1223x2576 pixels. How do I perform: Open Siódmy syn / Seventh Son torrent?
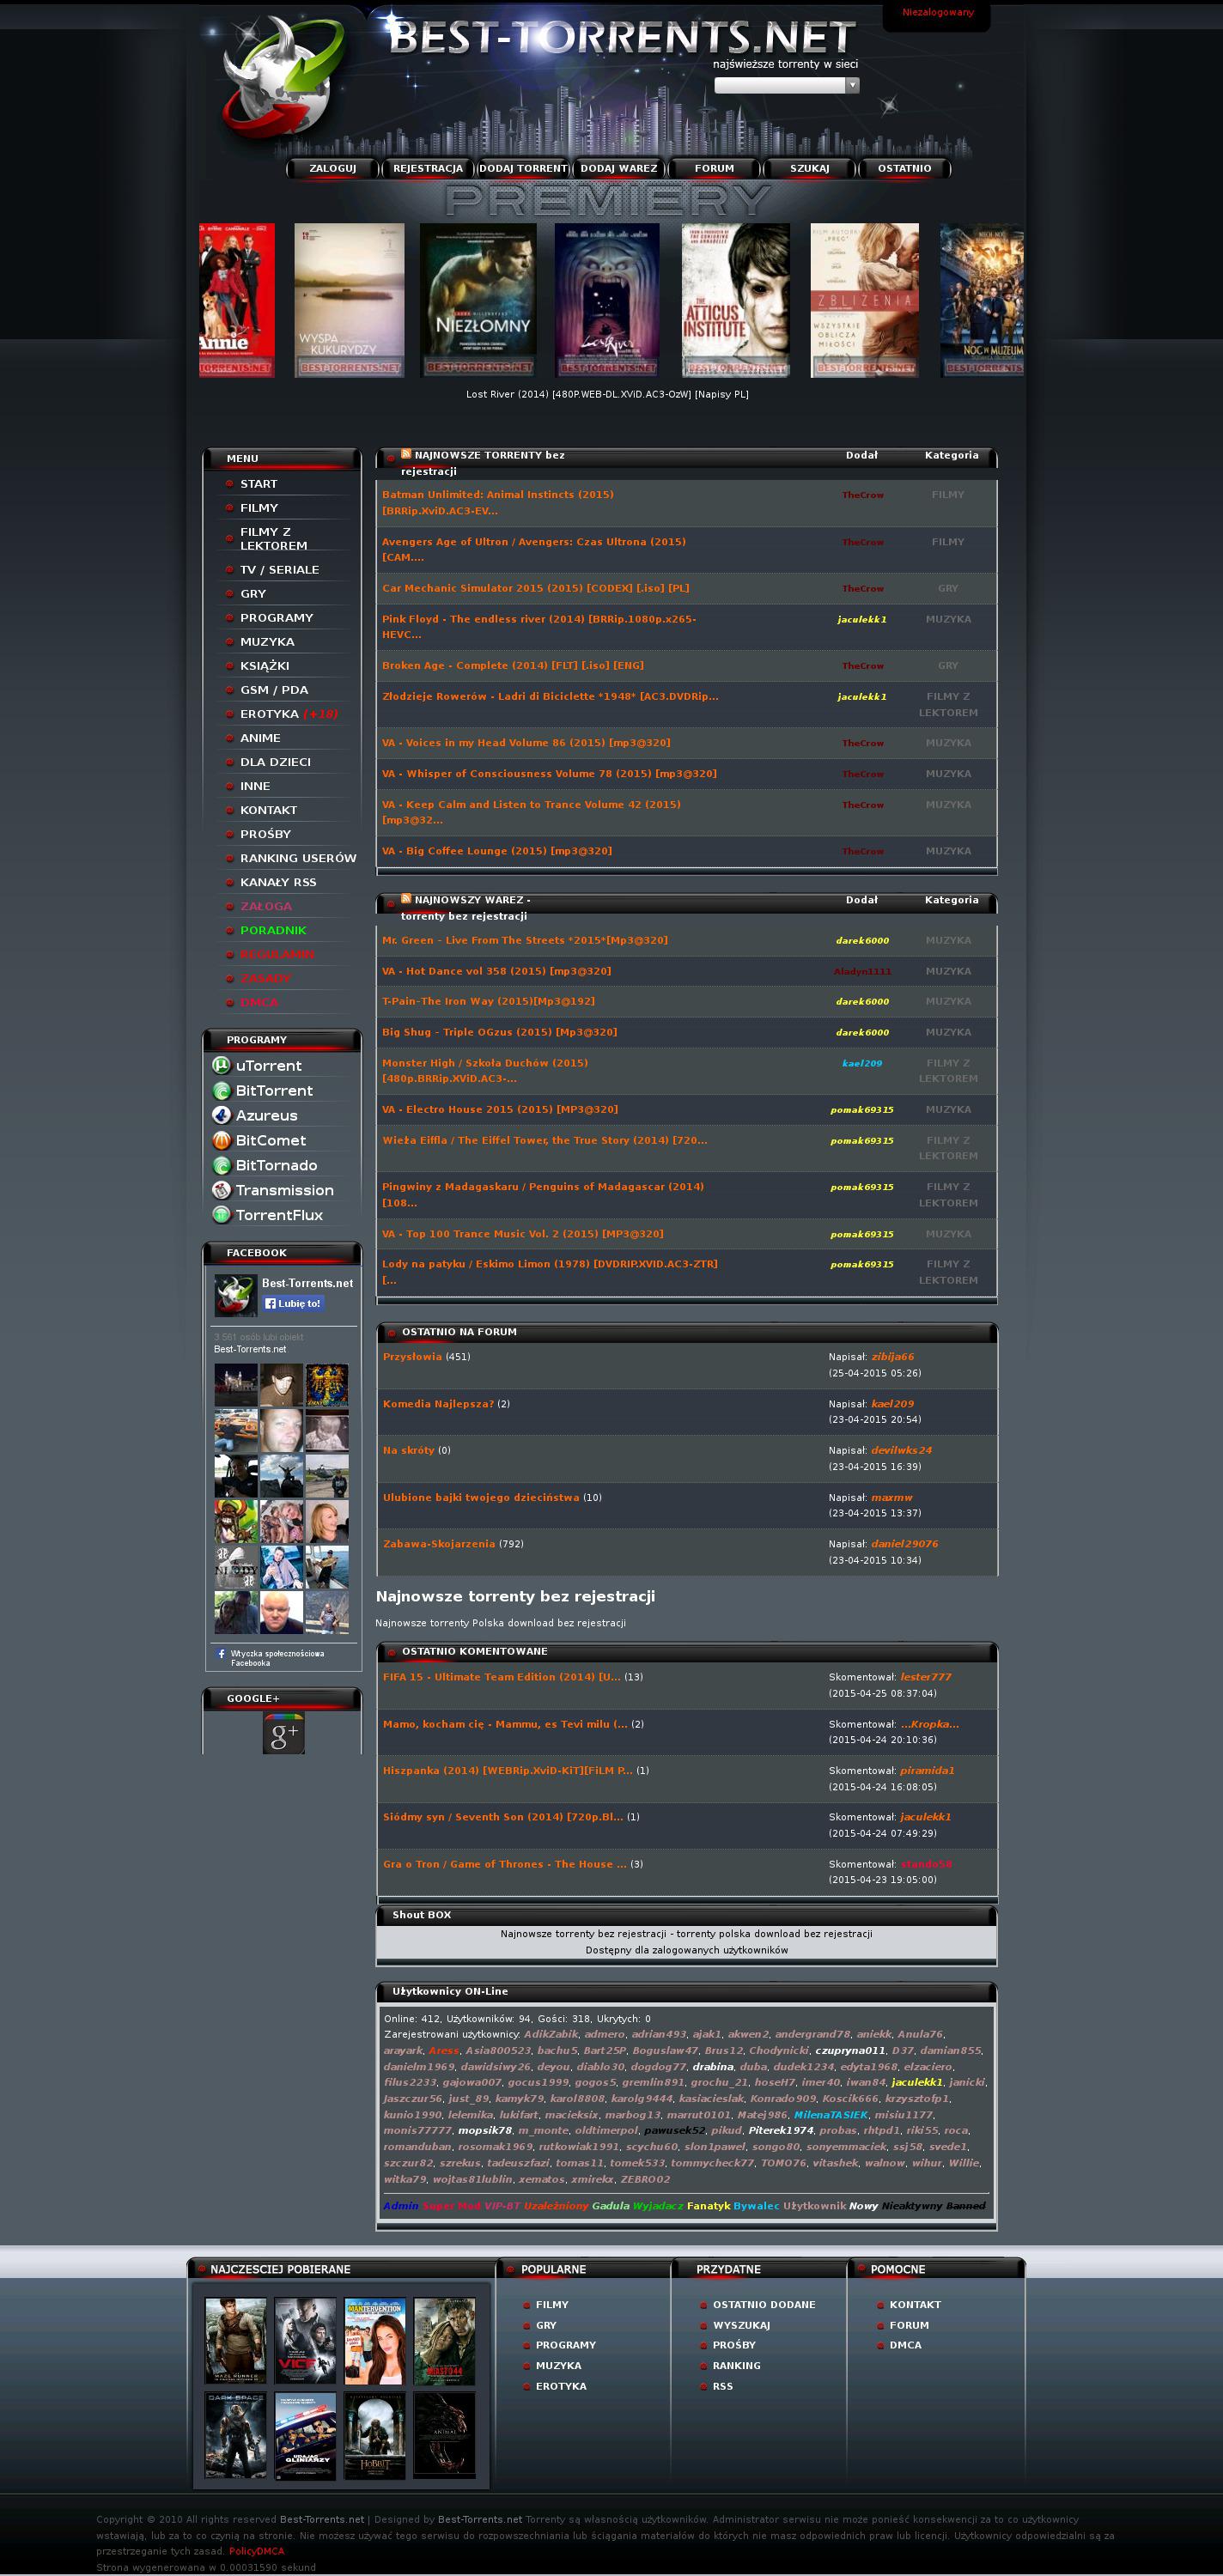(503, 1817)
